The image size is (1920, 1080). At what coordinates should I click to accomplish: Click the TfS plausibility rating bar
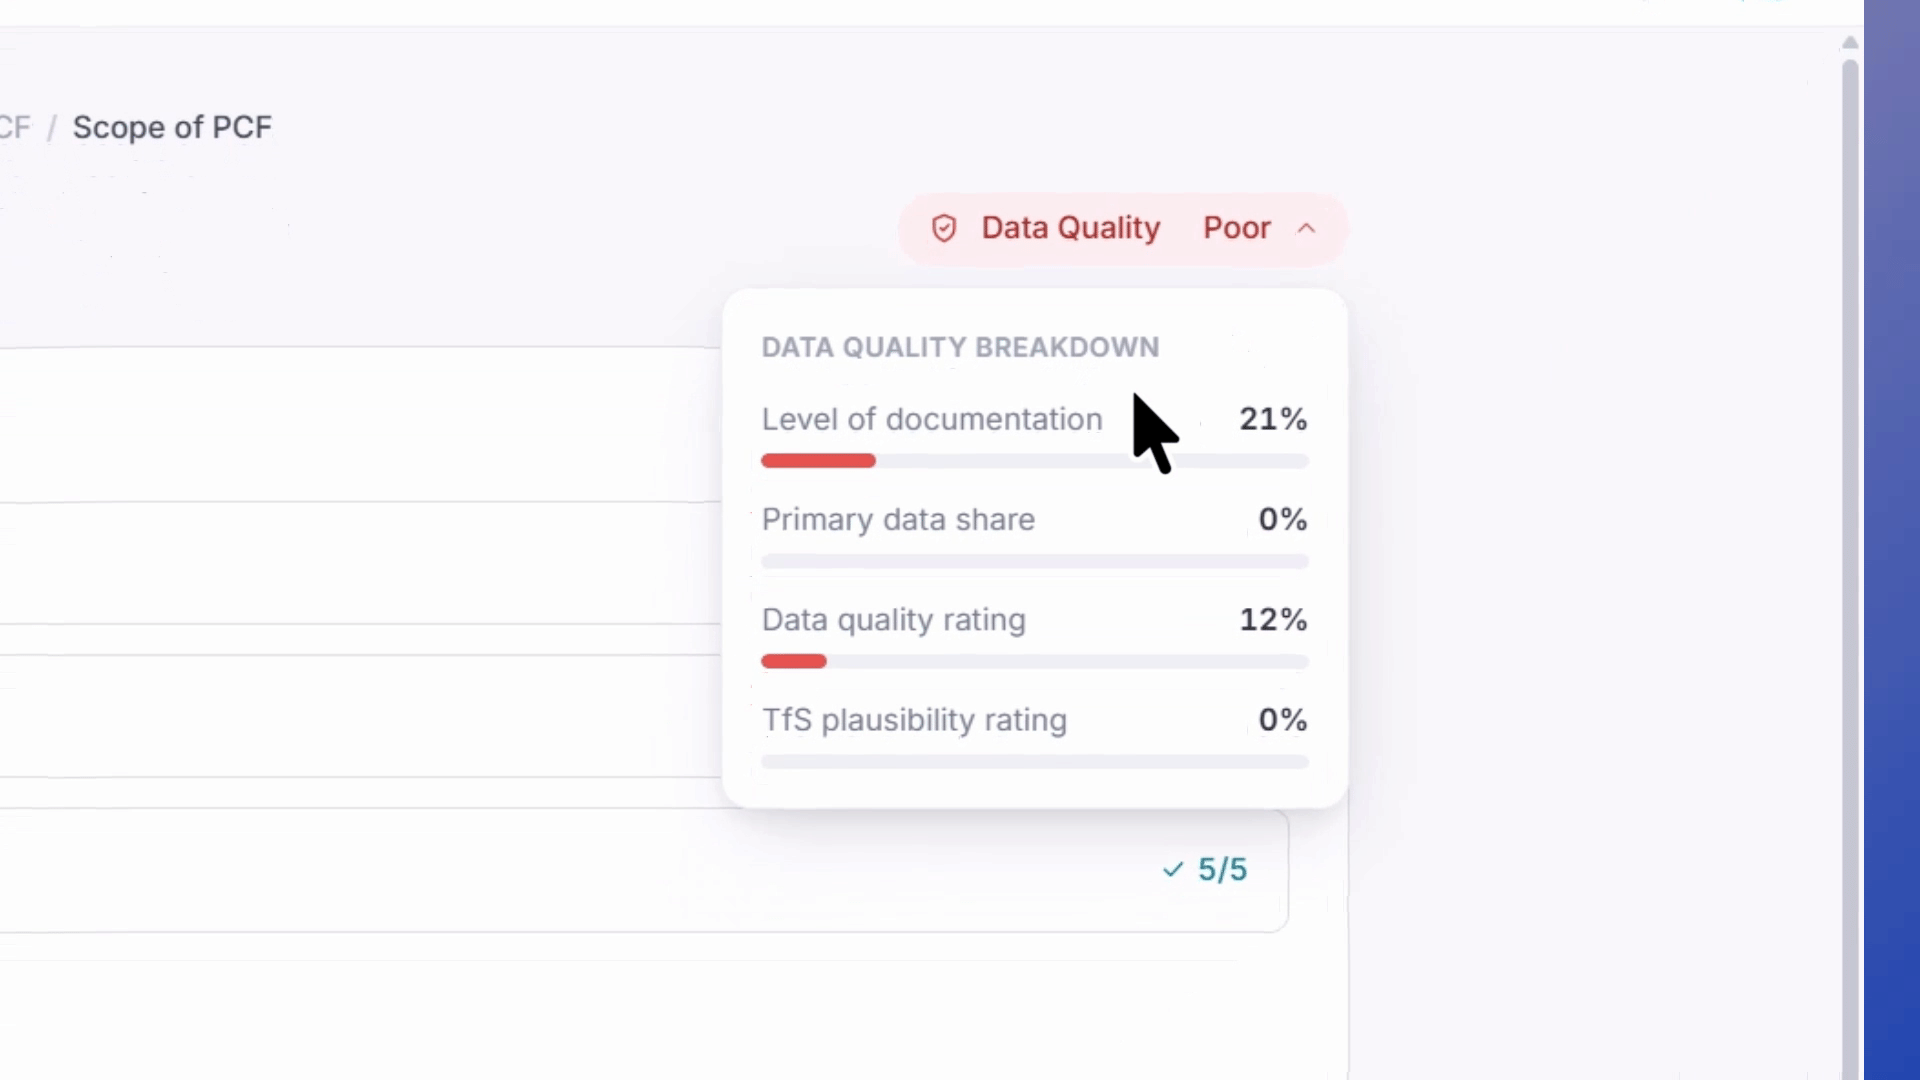pos(1035,761)
